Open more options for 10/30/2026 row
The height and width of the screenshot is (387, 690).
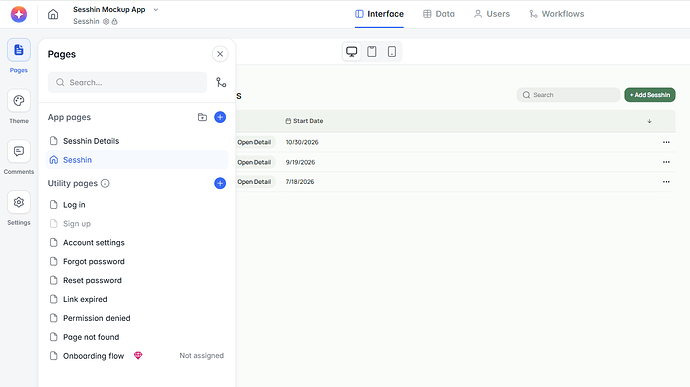tap(666, 142)
